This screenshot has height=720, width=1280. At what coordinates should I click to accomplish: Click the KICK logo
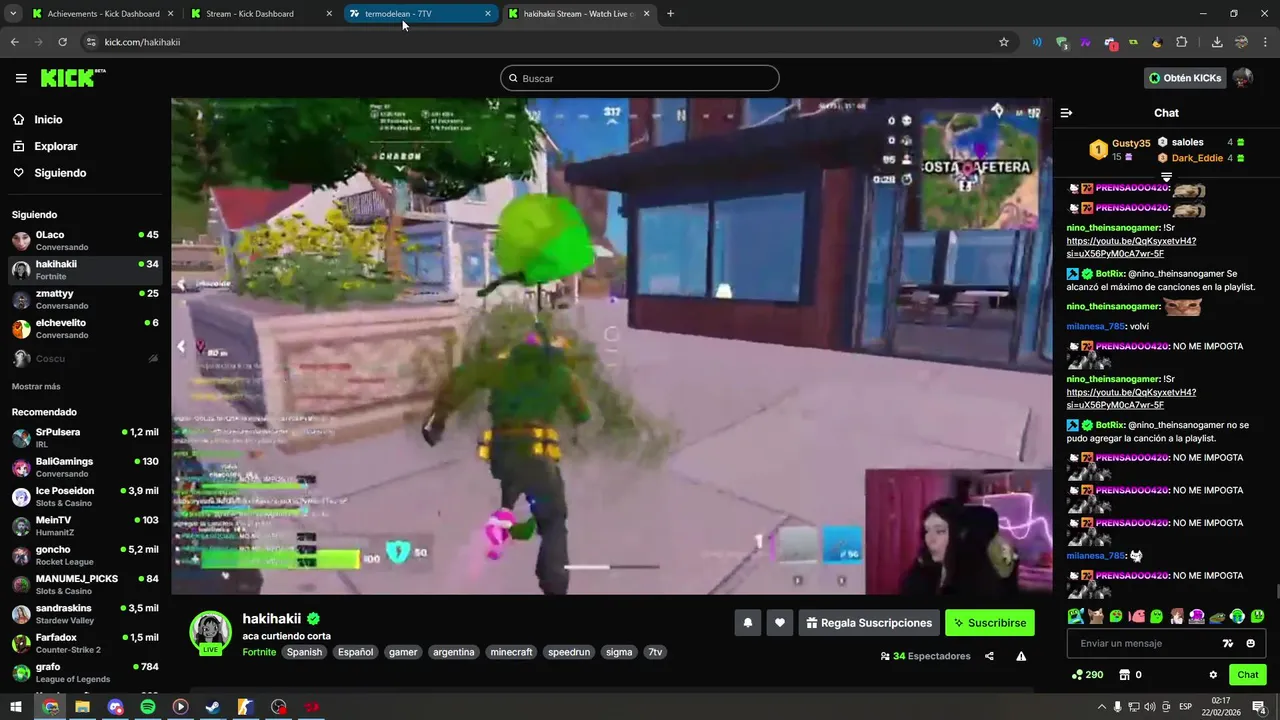click(x=73, y=78)
